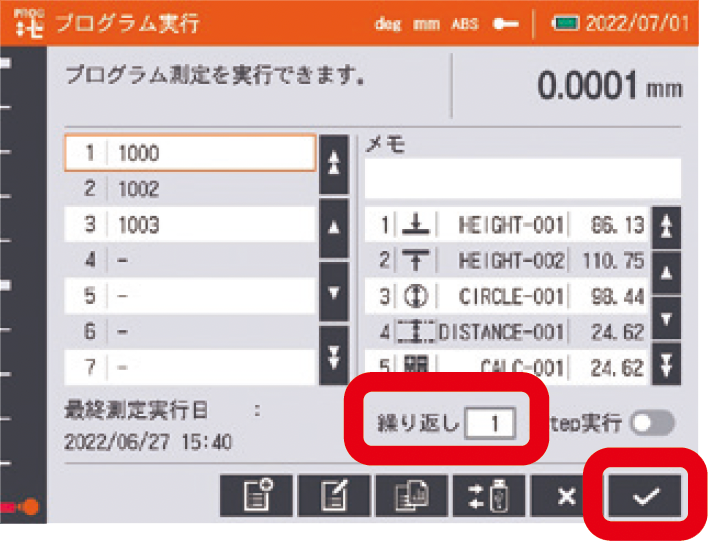This screenshot has height=541, width=708.
Task: Click the checkmark confirm button
Action: point(642,496)
